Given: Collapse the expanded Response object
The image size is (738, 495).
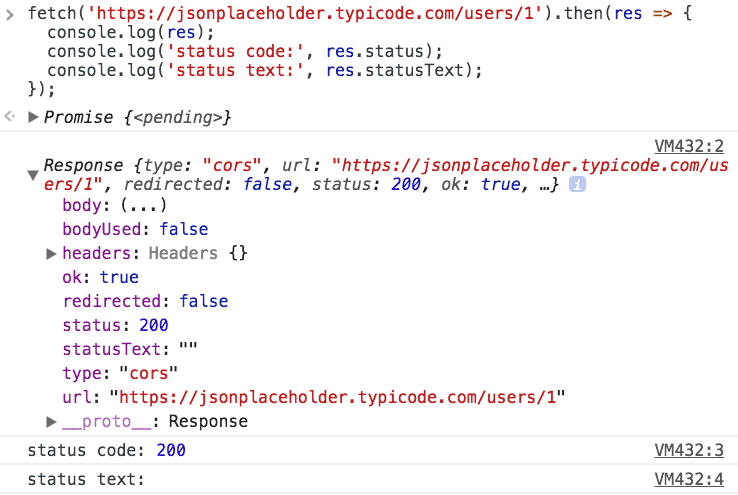Looking at the screenshot, I should click(x=33, y=176).
